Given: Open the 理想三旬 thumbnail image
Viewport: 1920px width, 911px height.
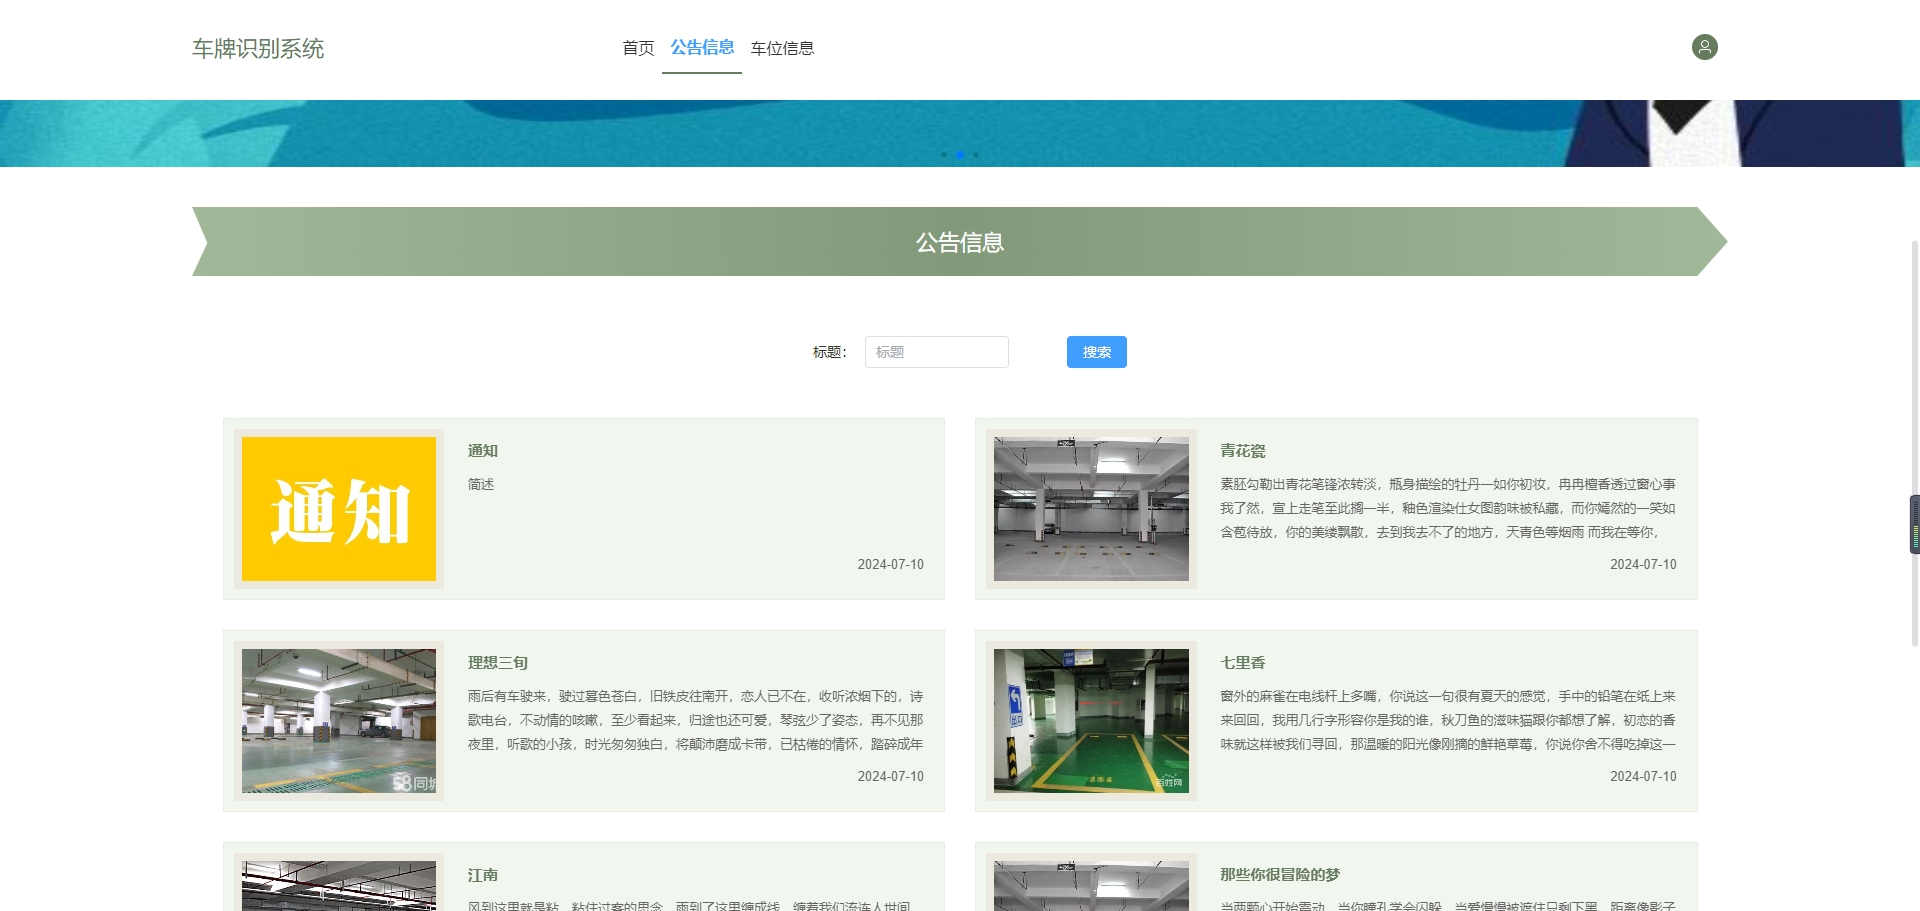Looking at the screenshot, I should click(x=339, y=721).
